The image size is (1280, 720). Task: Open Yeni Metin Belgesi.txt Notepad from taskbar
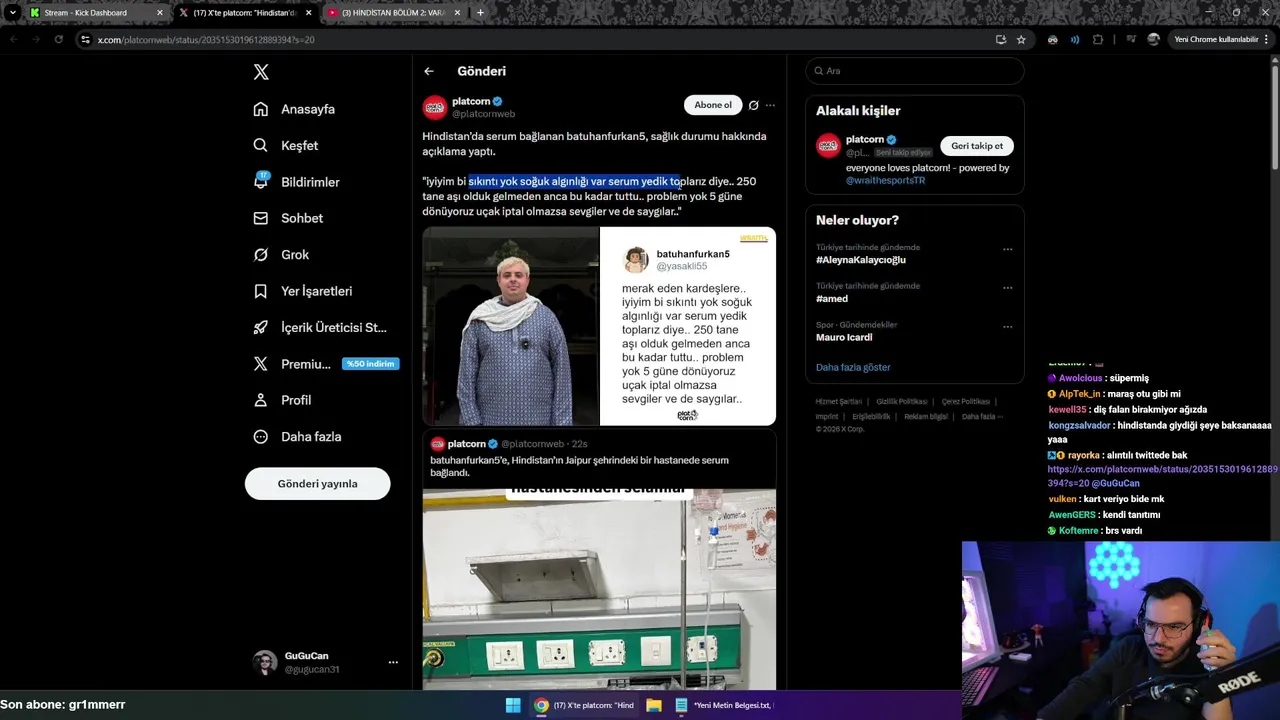pos(725,705)
